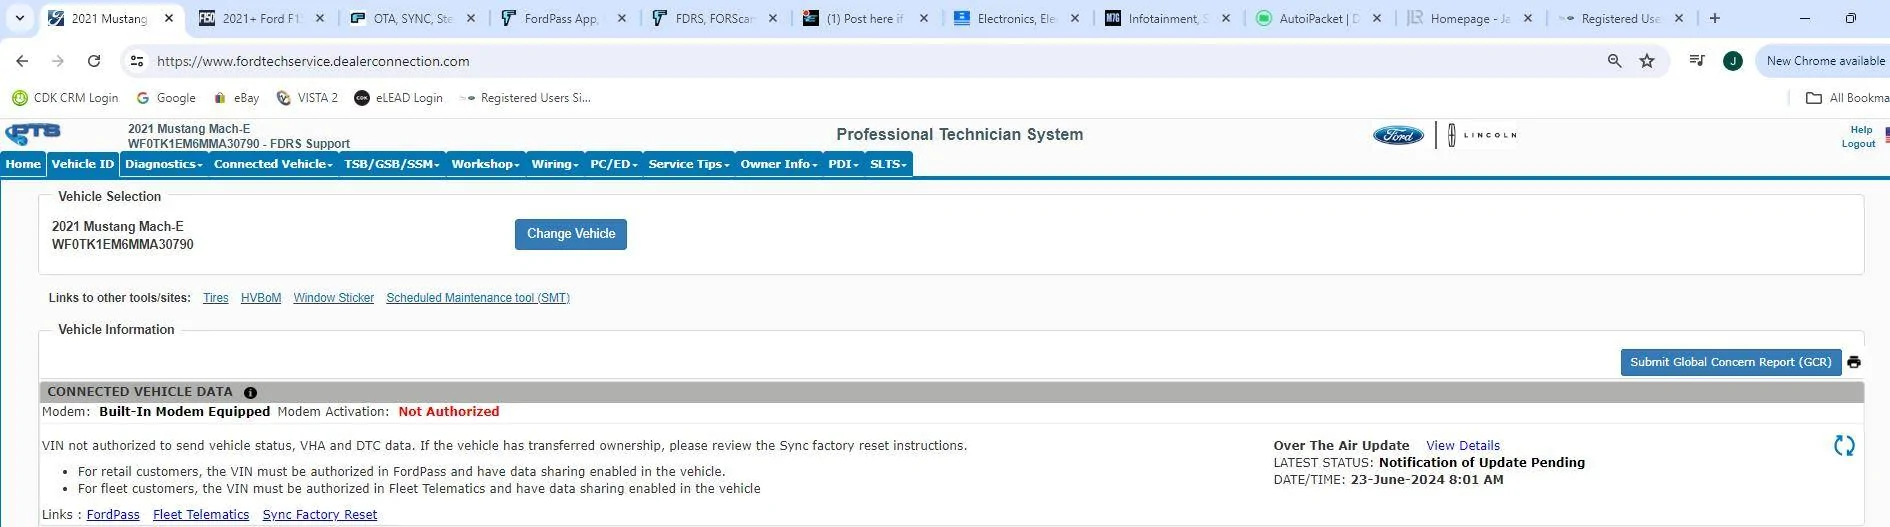Expand the Wiring menu

(x=555, y=164)
